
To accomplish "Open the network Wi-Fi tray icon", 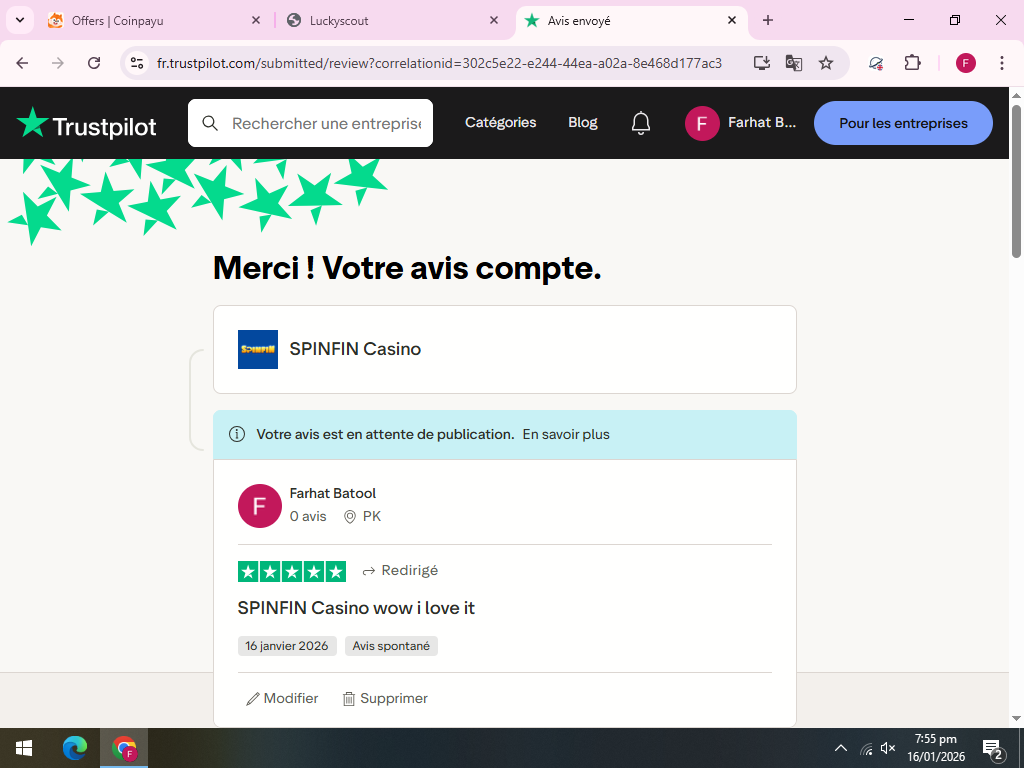I will click(x=867, y=748).
